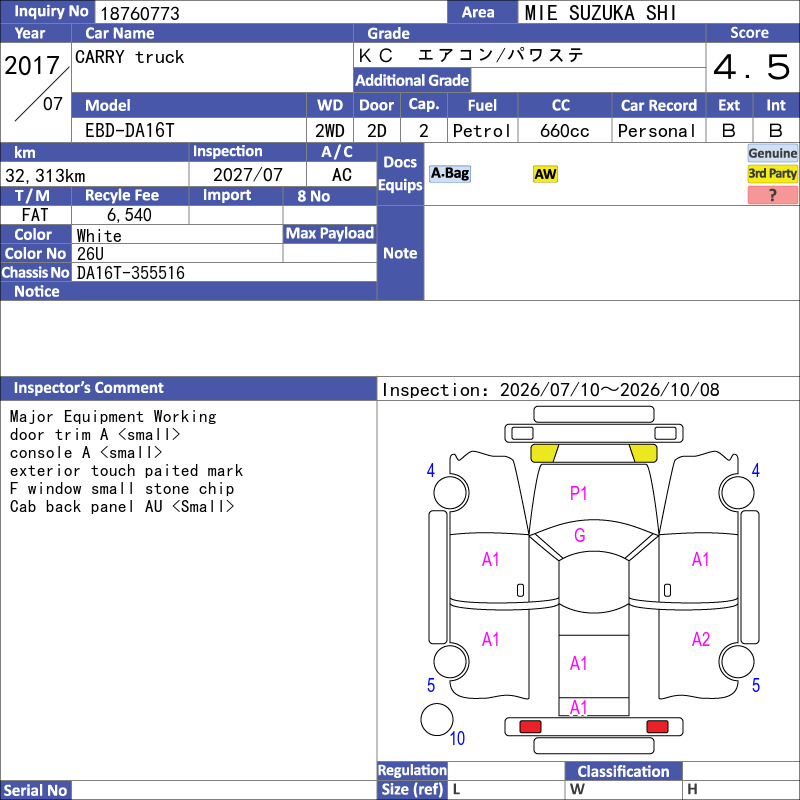The height and width of the screenshot is (800, 800).
Task: Click the Additional Grade label
Action: click(412, 80)
